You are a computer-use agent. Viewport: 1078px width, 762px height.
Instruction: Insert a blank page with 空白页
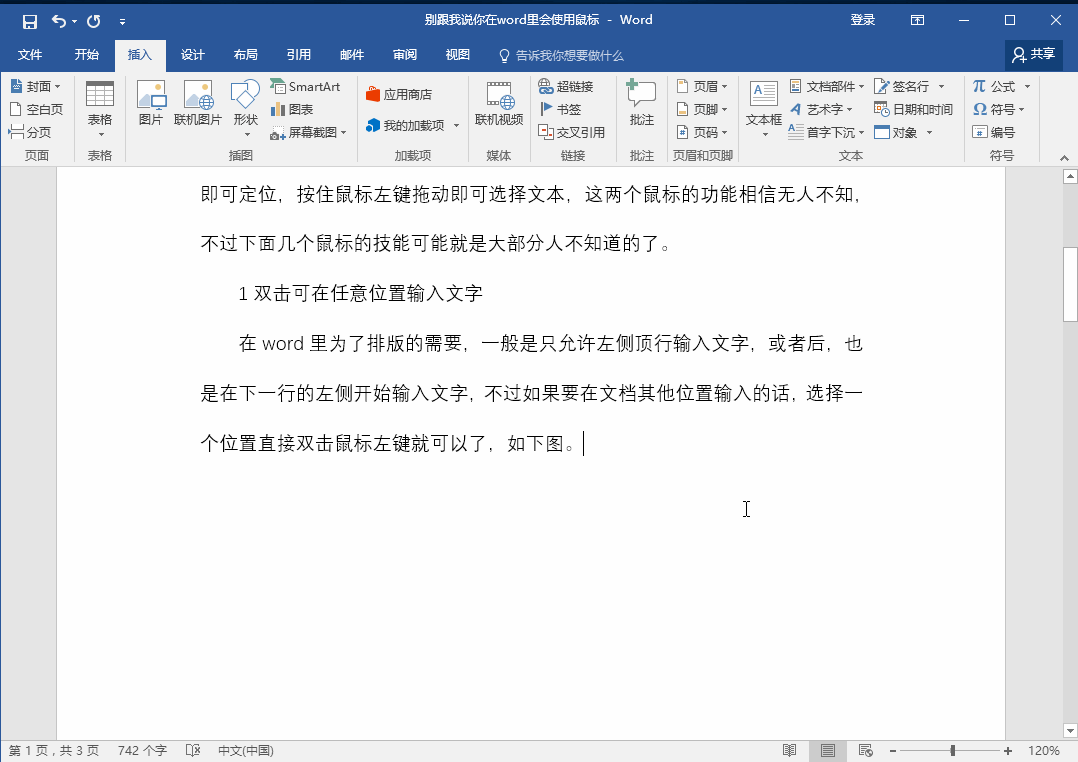(x=37, y=109)
